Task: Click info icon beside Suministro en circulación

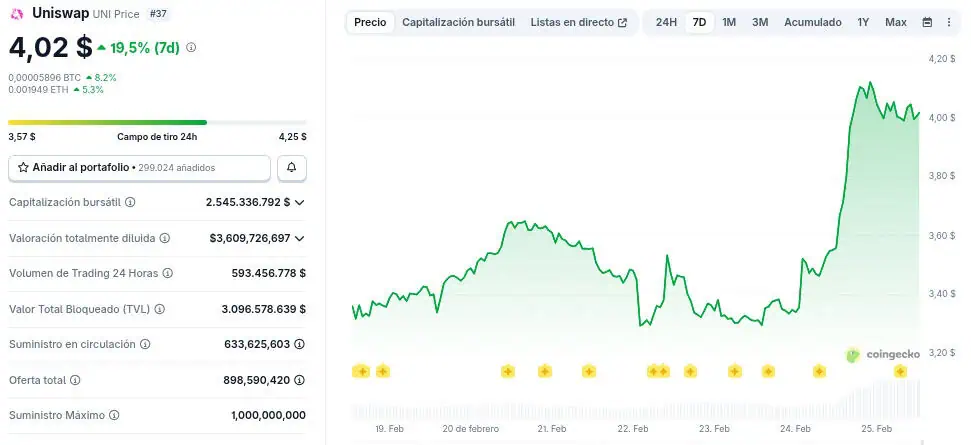Action: tap(145, 344)
